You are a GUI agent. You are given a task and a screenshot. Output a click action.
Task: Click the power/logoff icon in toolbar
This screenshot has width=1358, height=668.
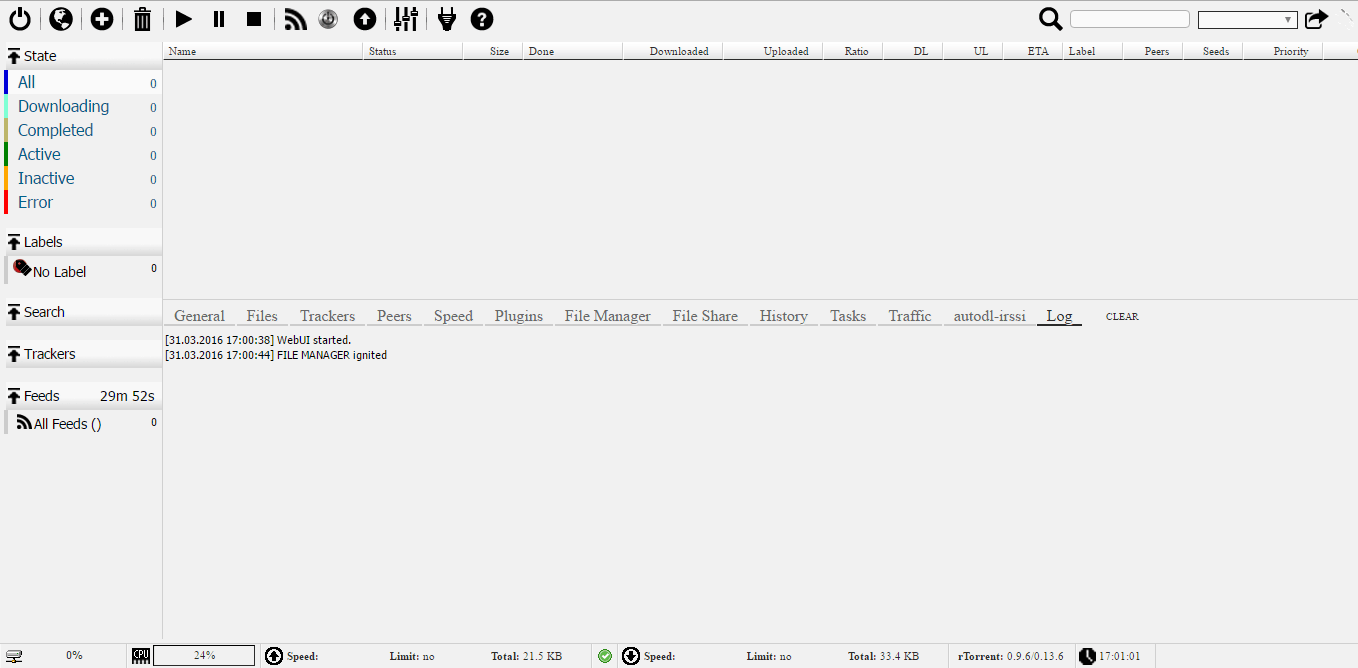point(19,19)
